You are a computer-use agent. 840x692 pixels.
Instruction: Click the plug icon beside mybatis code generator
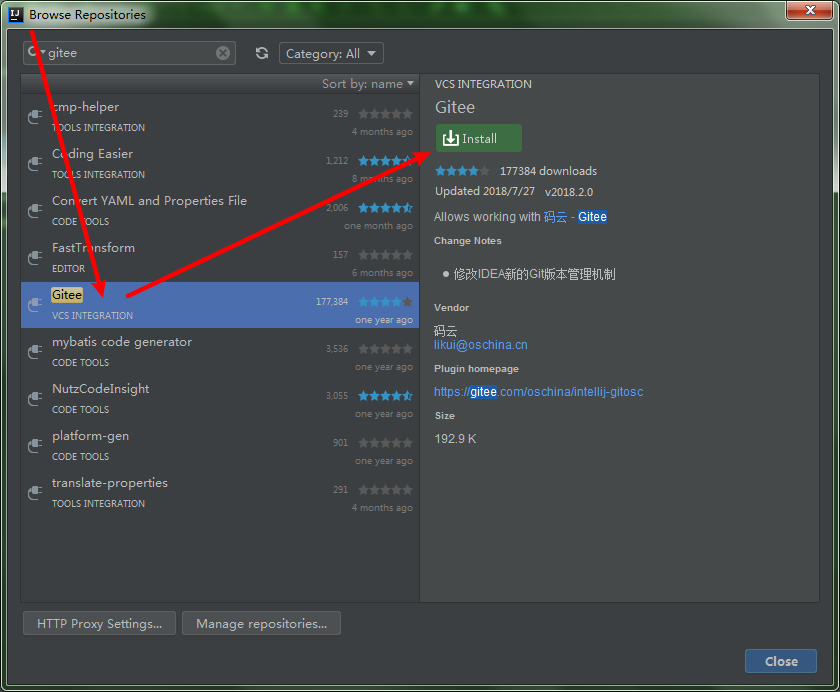[35, 352]
